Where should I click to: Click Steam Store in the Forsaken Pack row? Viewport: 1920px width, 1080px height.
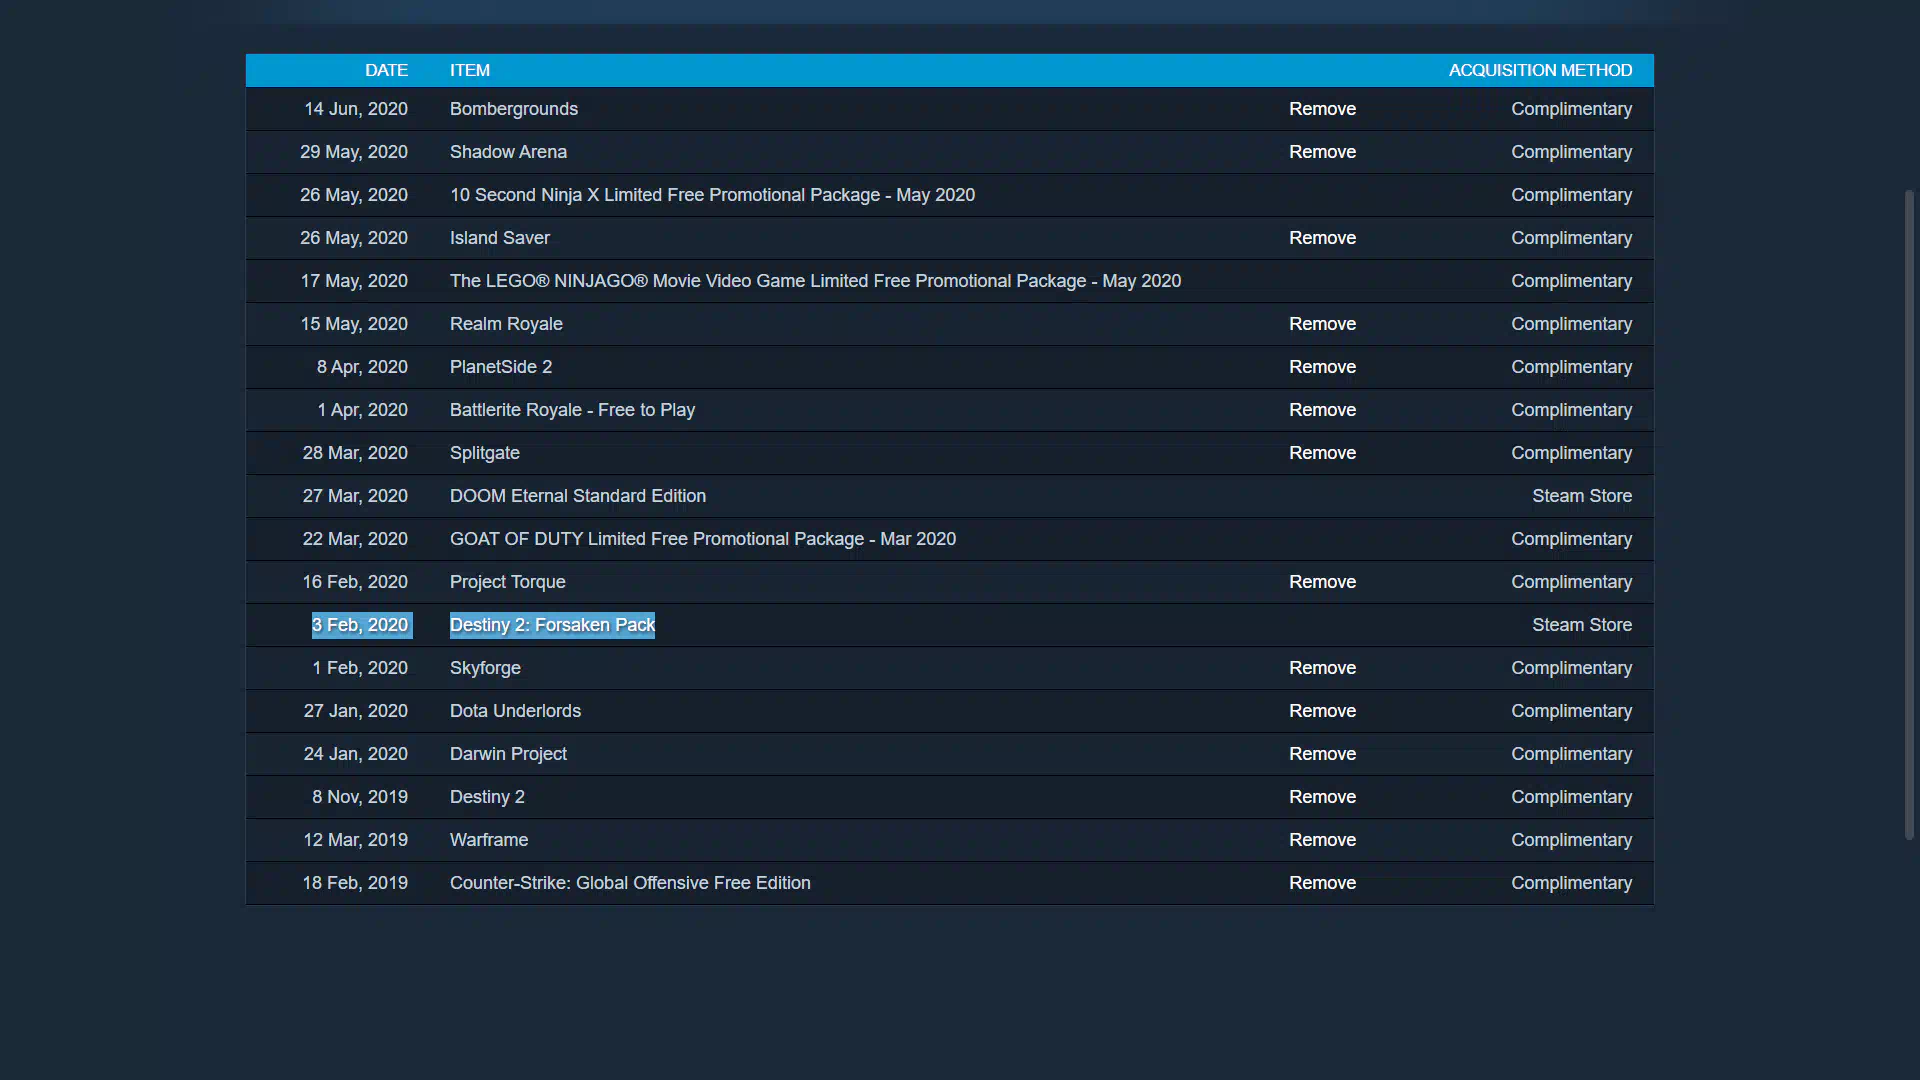click(1582, 625)
